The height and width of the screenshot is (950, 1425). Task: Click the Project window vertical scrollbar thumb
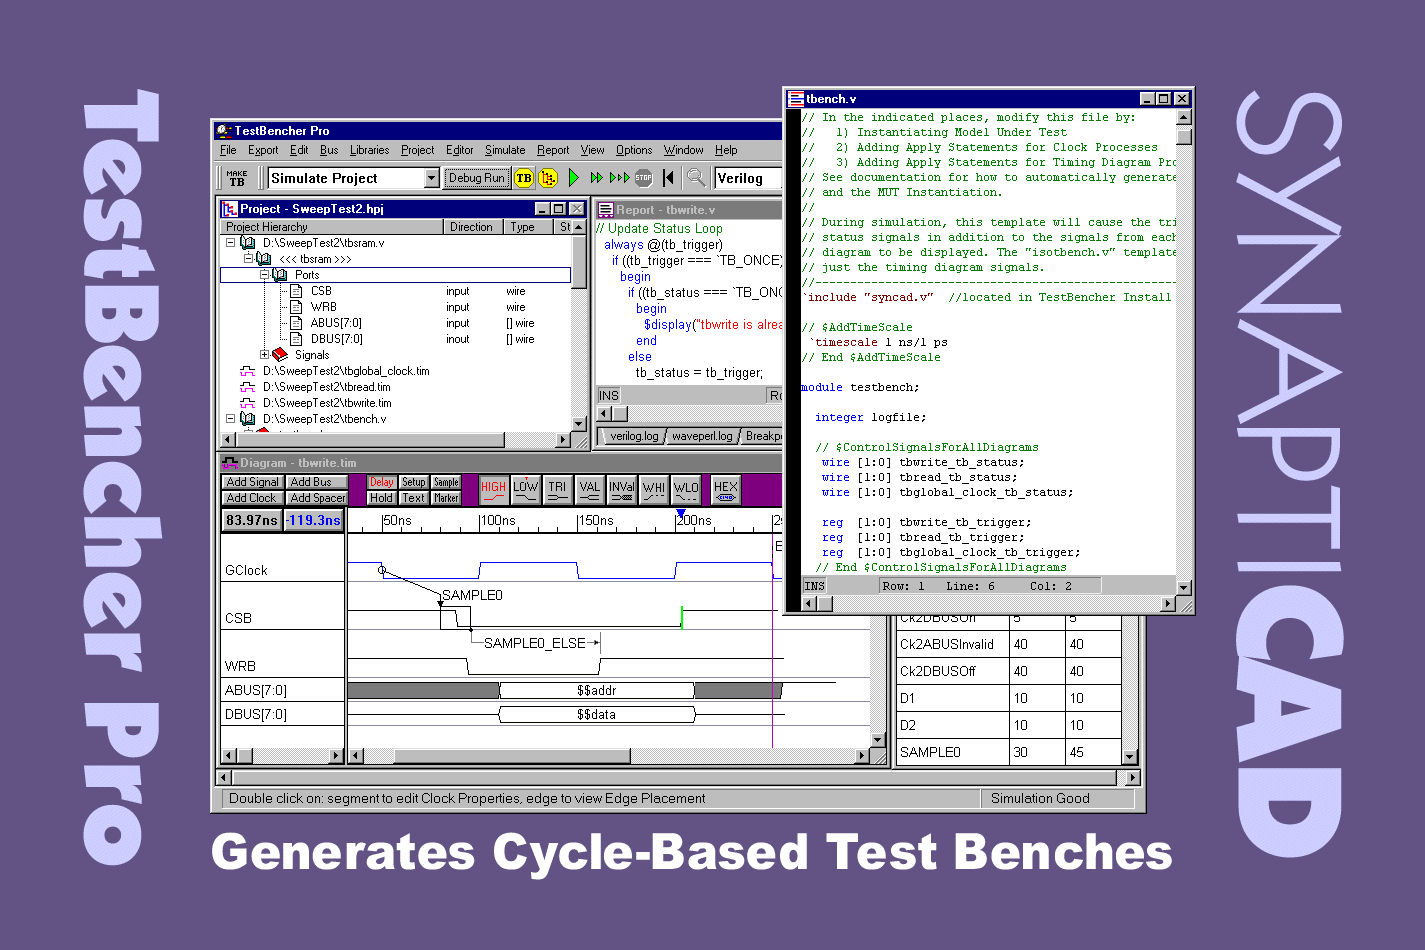pos(578,262)
